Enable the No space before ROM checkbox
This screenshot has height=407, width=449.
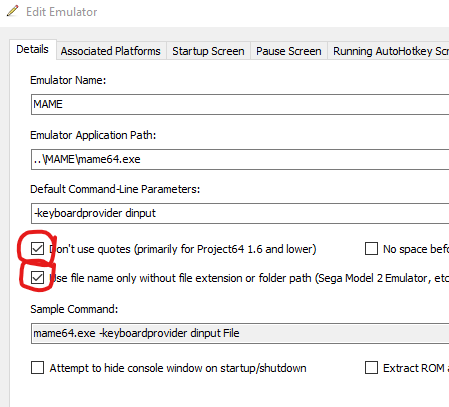(371, 249)
